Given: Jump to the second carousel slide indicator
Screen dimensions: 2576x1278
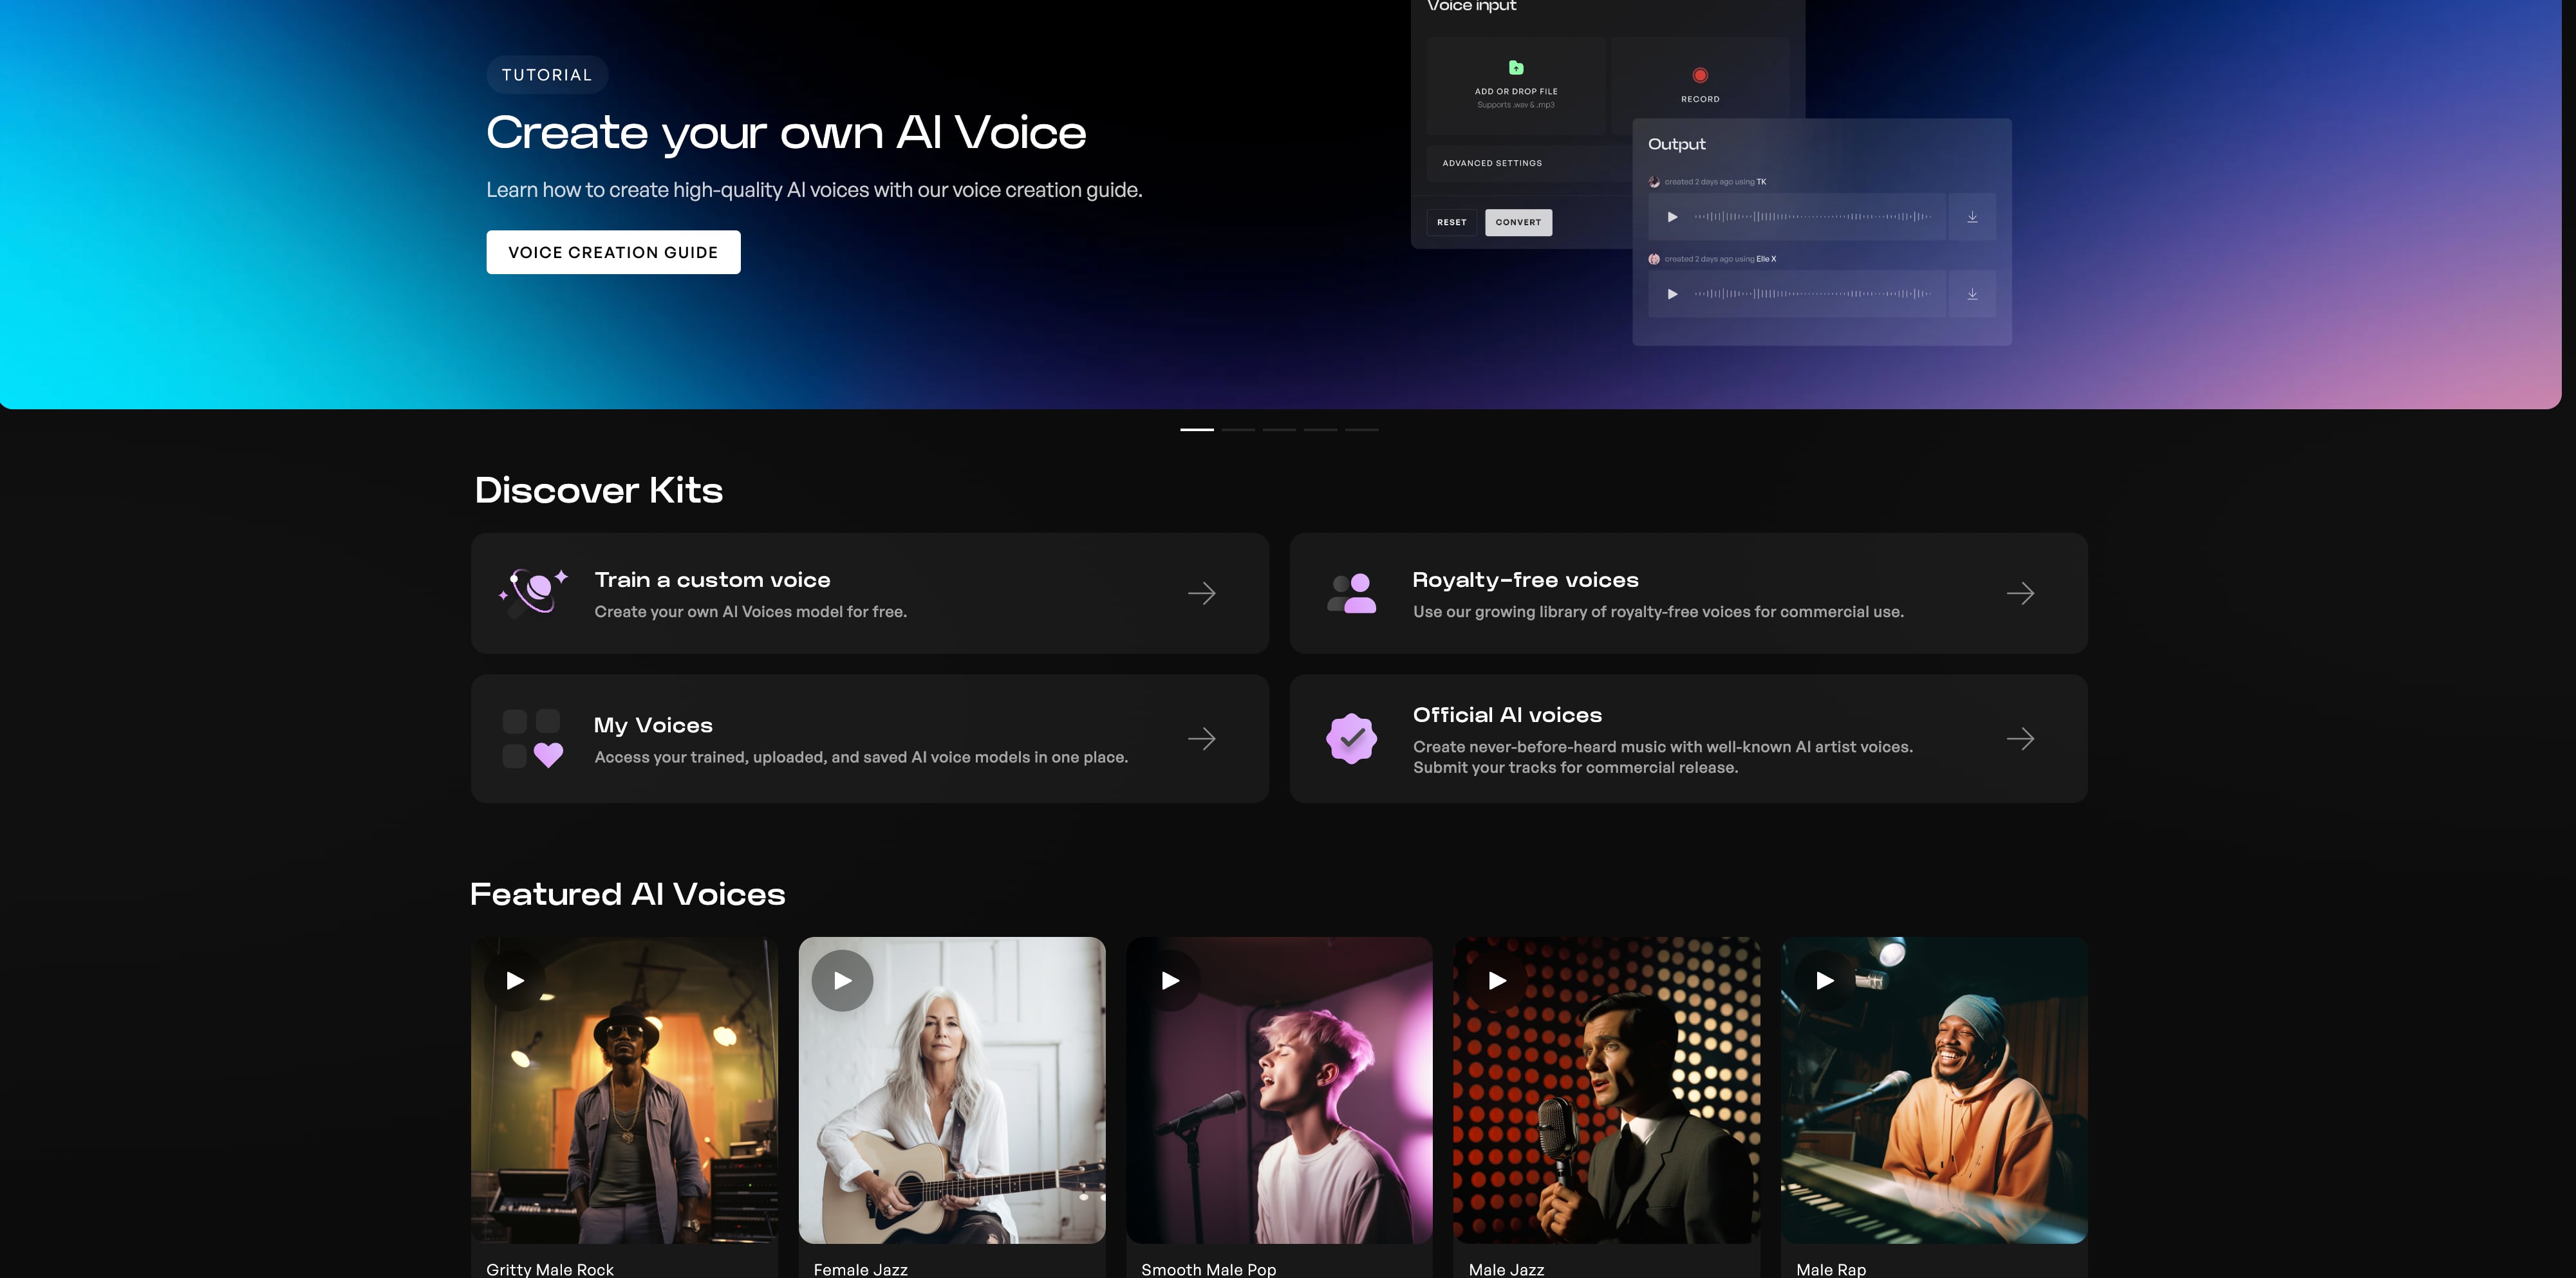Looking at the screenshot, I should (x=1238, y=429).
